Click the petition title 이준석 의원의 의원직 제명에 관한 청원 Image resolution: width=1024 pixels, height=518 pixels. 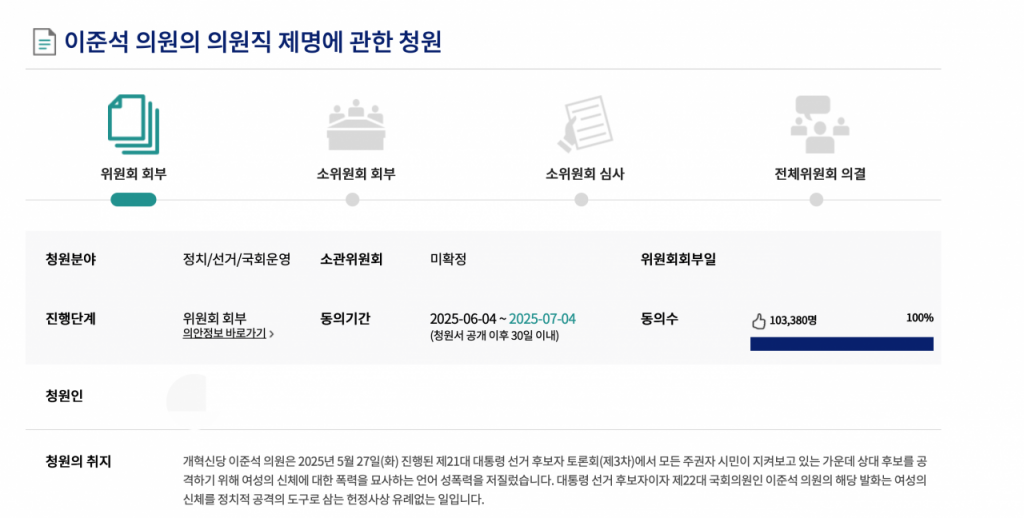click(x=253, y=42)
